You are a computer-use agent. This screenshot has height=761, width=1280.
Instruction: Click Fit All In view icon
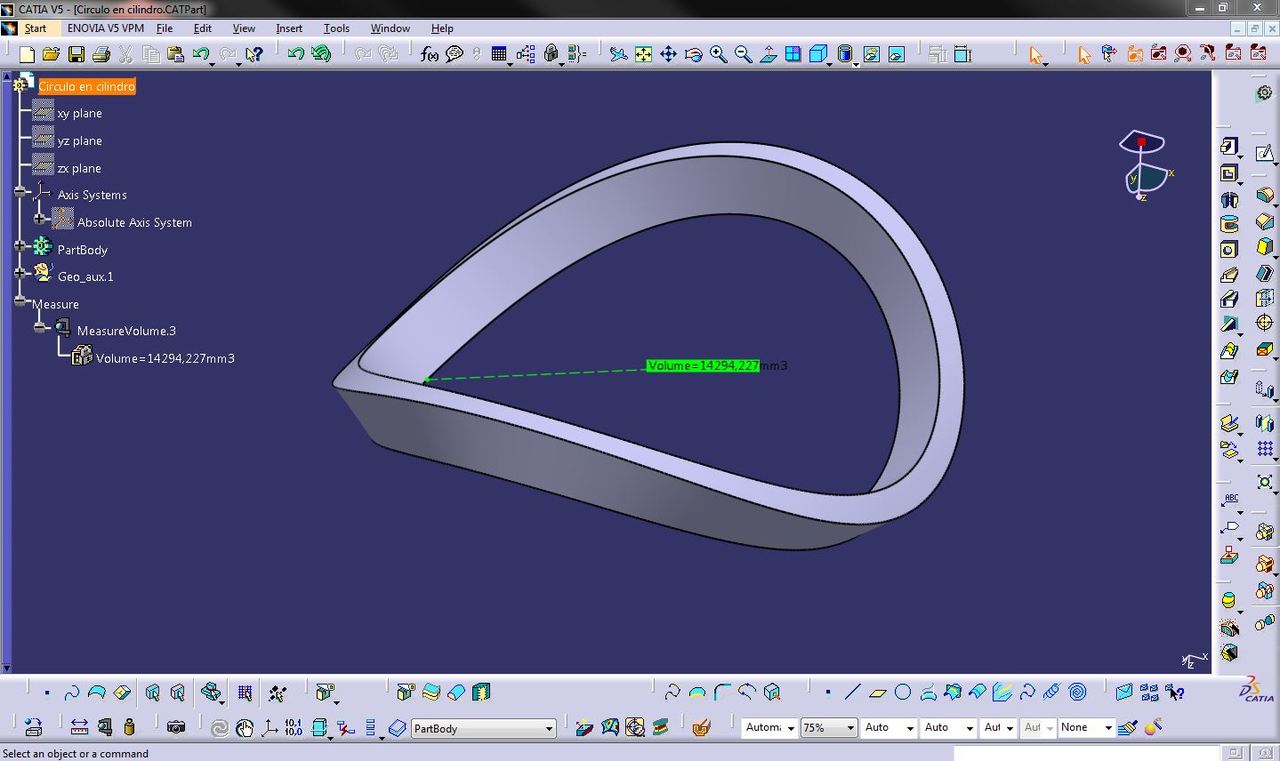[x=643, y=54]
